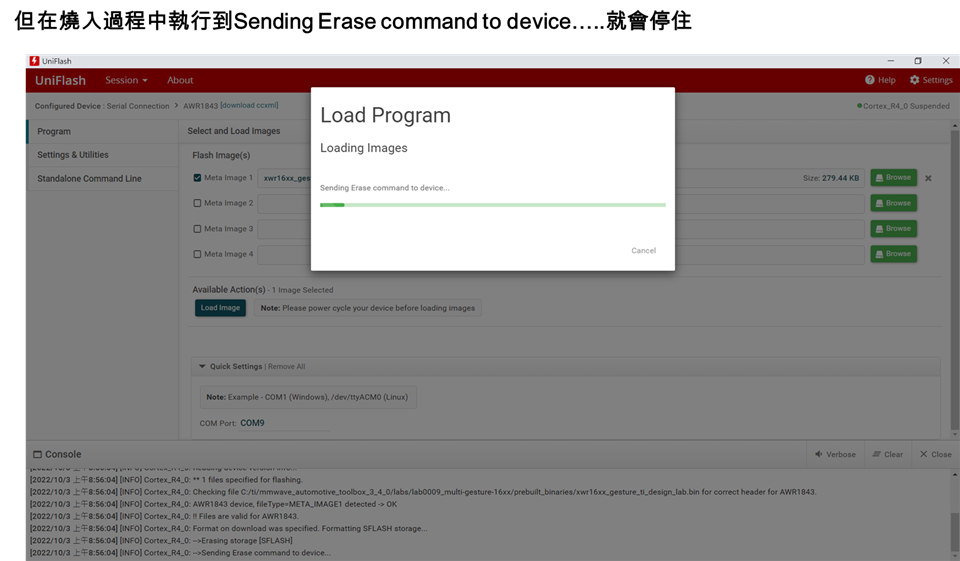960x561 pixels.
Task: Browse file for Meta Image 1
Action: tap(893, 178)
